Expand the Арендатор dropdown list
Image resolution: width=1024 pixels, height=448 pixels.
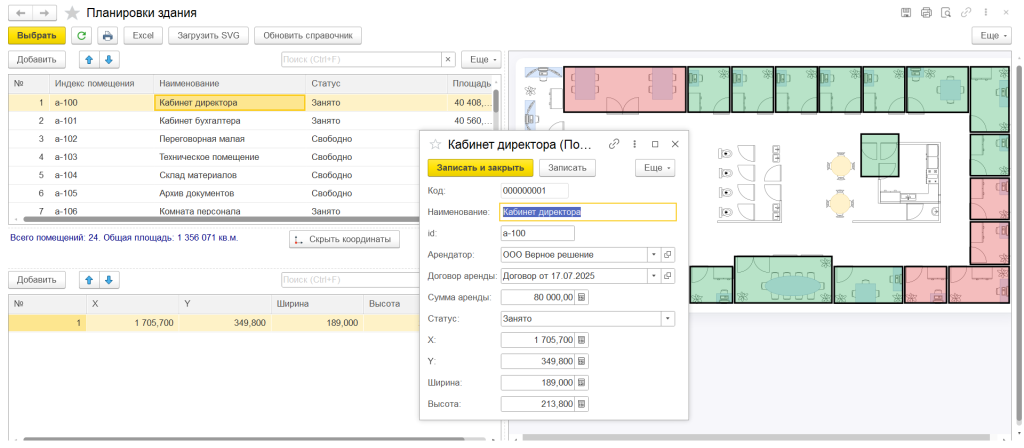[653, 254]
